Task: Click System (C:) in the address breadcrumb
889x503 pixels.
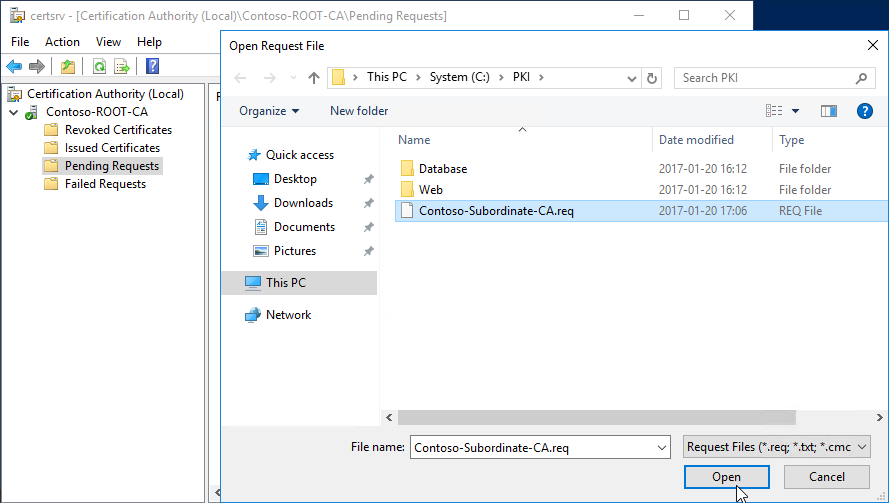Action: tap(459, 77)
